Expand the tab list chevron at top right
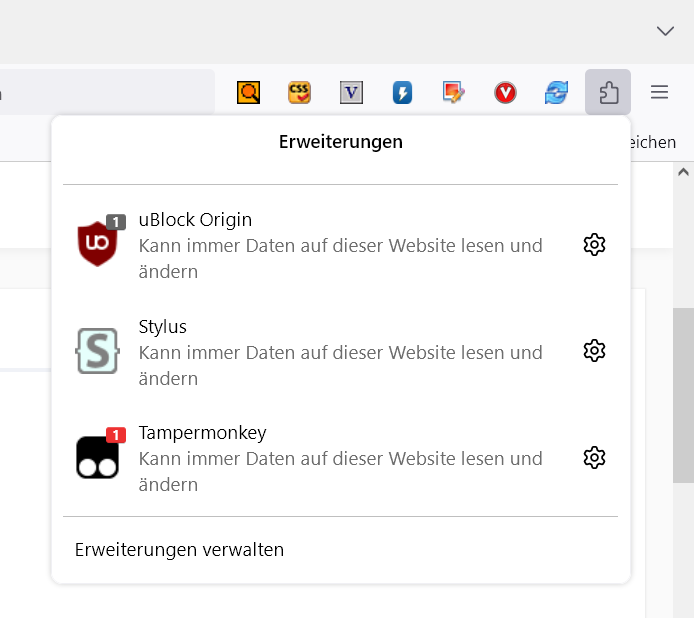 click(665, 31)
